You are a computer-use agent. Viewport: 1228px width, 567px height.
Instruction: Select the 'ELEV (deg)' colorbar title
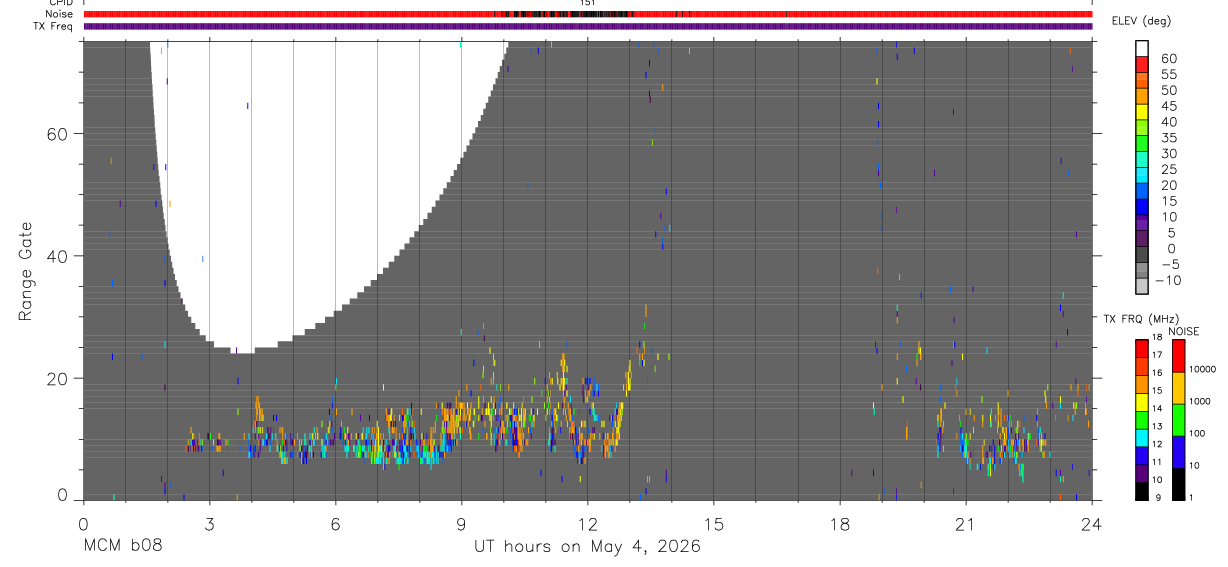[x=1142, y=21]
